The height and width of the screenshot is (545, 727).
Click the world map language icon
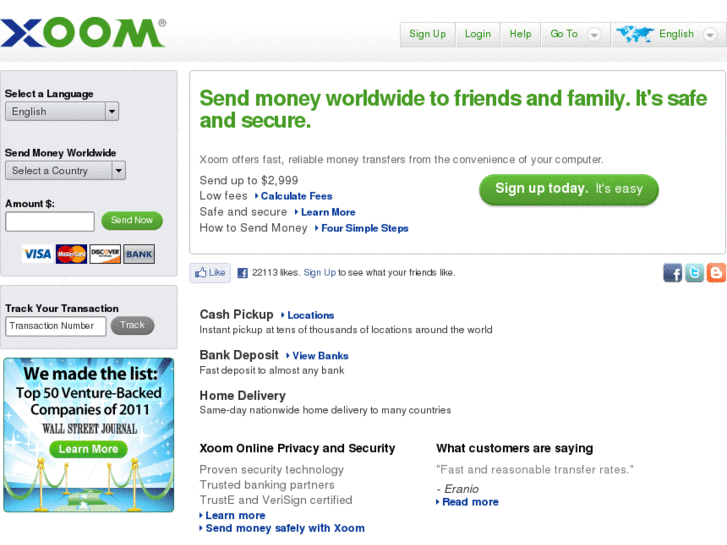click(634, 34)
